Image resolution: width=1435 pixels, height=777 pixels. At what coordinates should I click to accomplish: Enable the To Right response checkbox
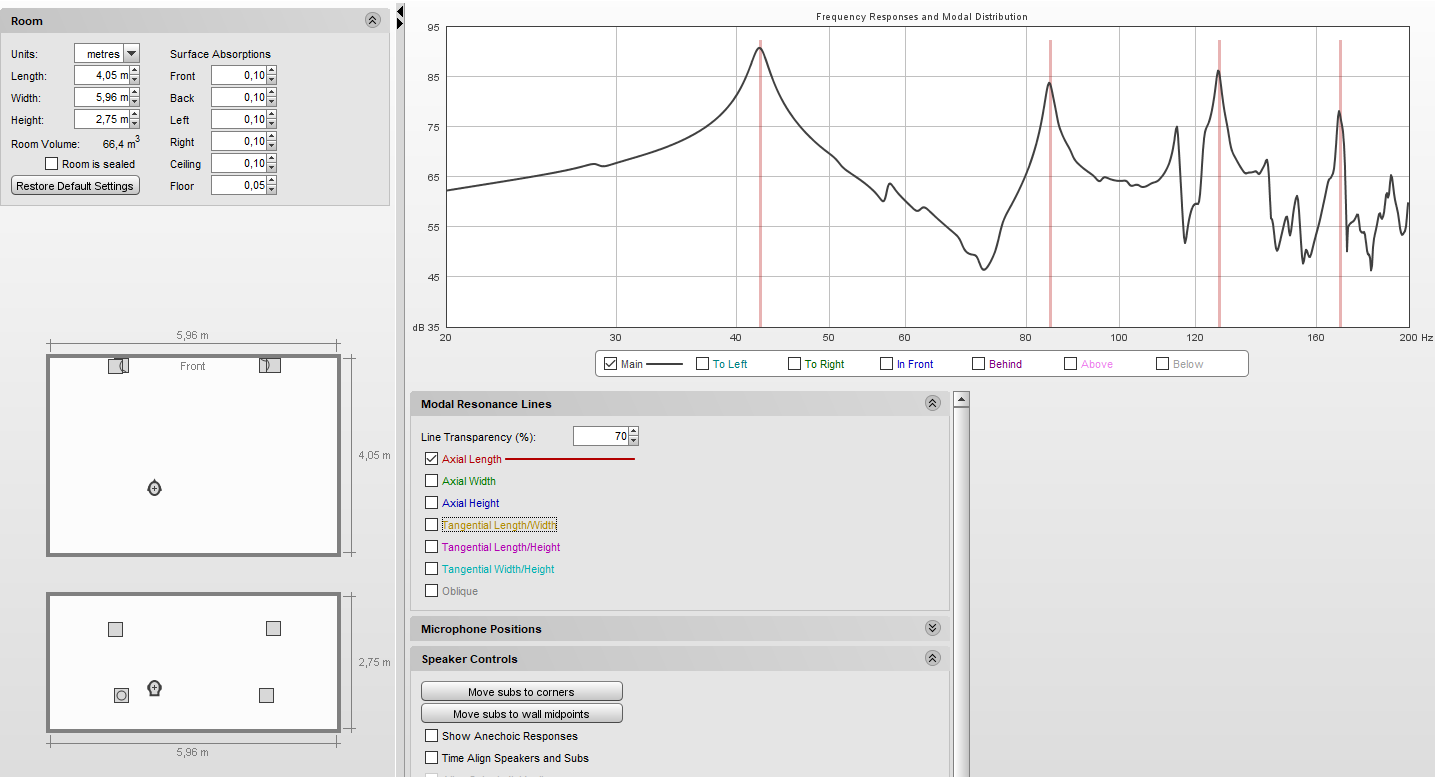pyautogui.click(x=794, y=364)
